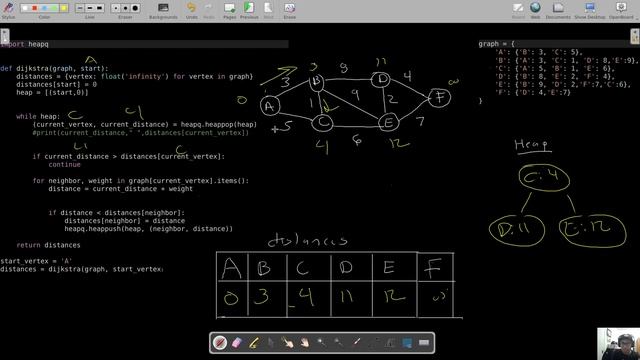This screenshot has height=360, width=640.
Task: Expand the right side panel handle
Action: [635, 36]
